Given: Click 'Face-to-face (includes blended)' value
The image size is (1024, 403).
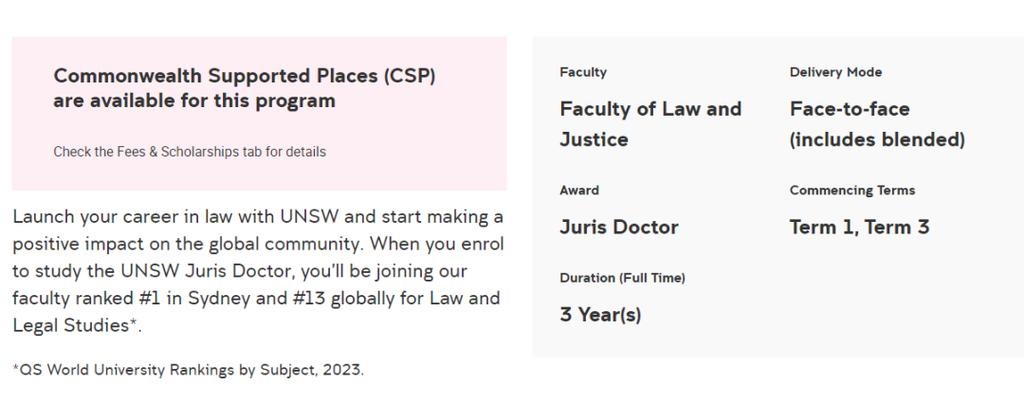Looking at the screenshot, I should [x=877, y=123].
